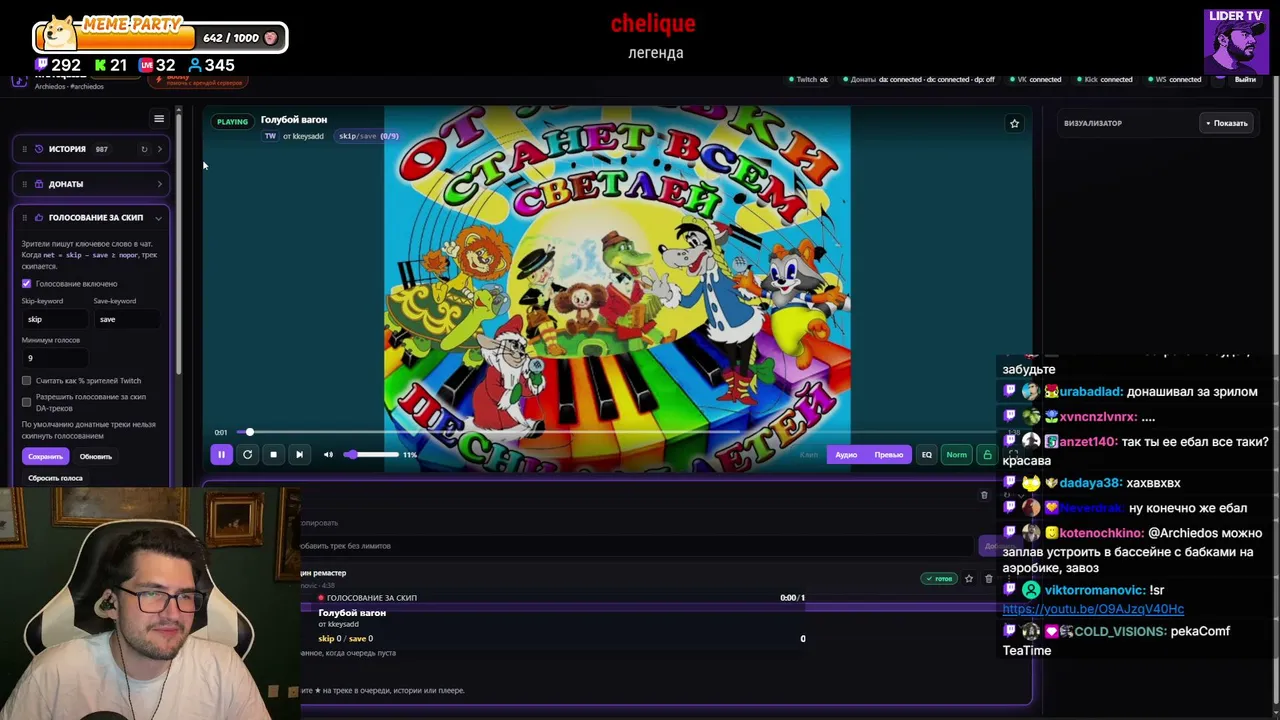
Task: Expand the Донаты panel
Action: 159,184
